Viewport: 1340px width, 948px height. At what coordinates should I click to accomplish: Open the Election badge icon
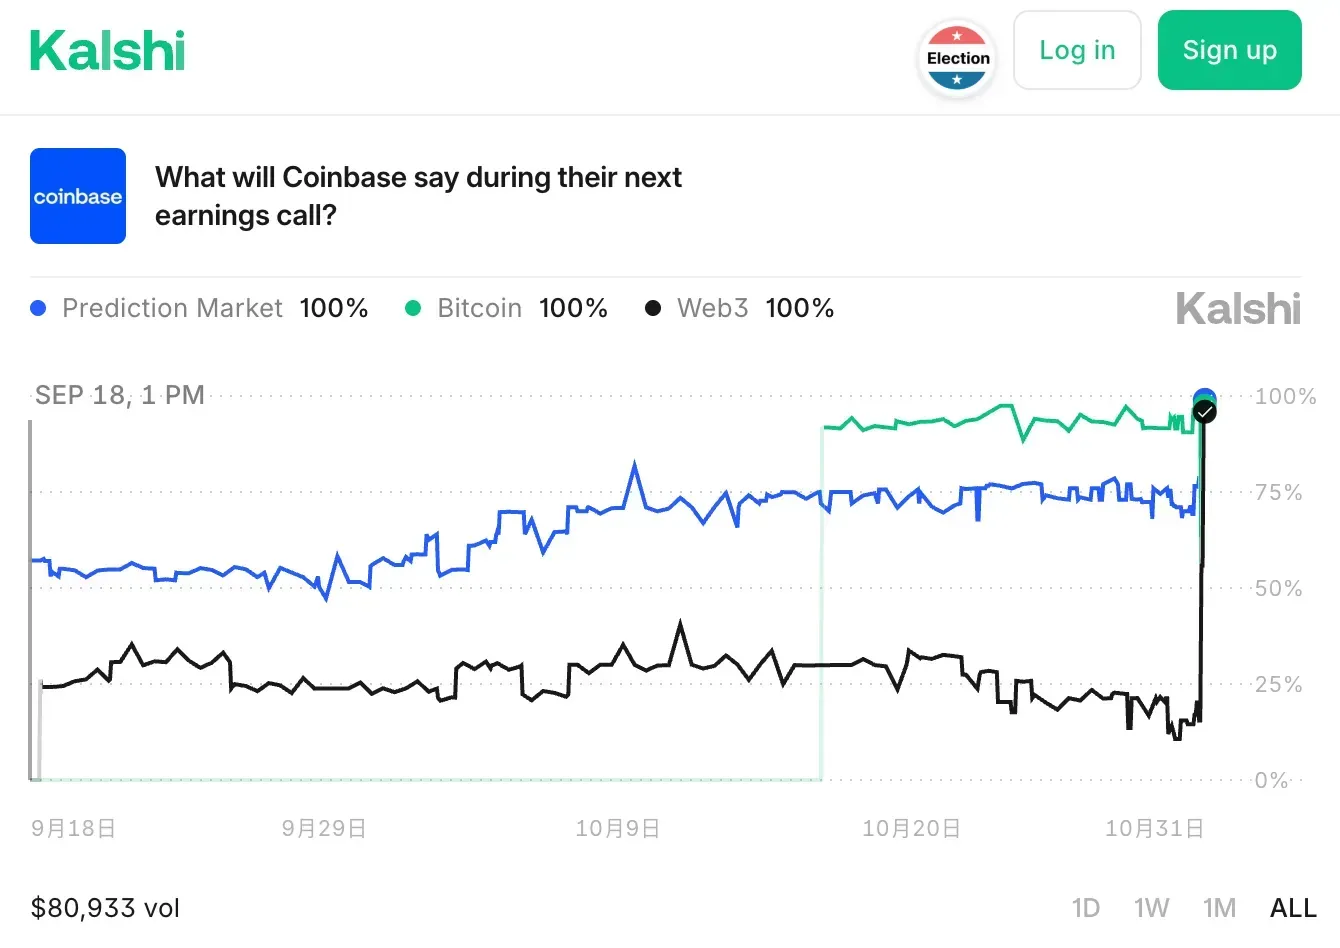click(957, 58)
